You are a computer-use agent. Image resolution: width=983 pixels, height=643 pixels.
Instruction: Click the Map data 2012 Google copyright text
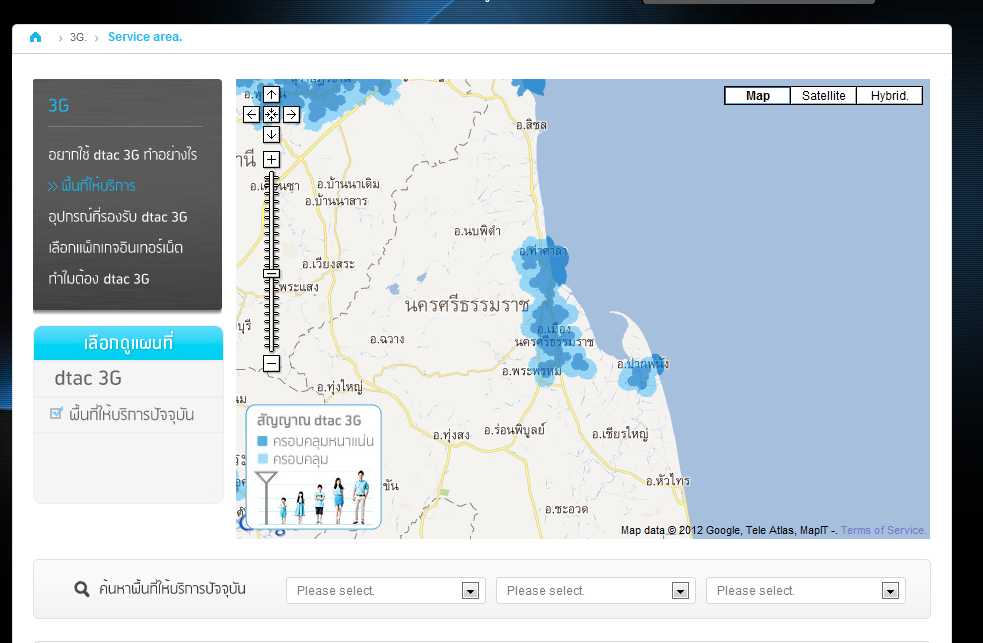(x=728, y=530)
